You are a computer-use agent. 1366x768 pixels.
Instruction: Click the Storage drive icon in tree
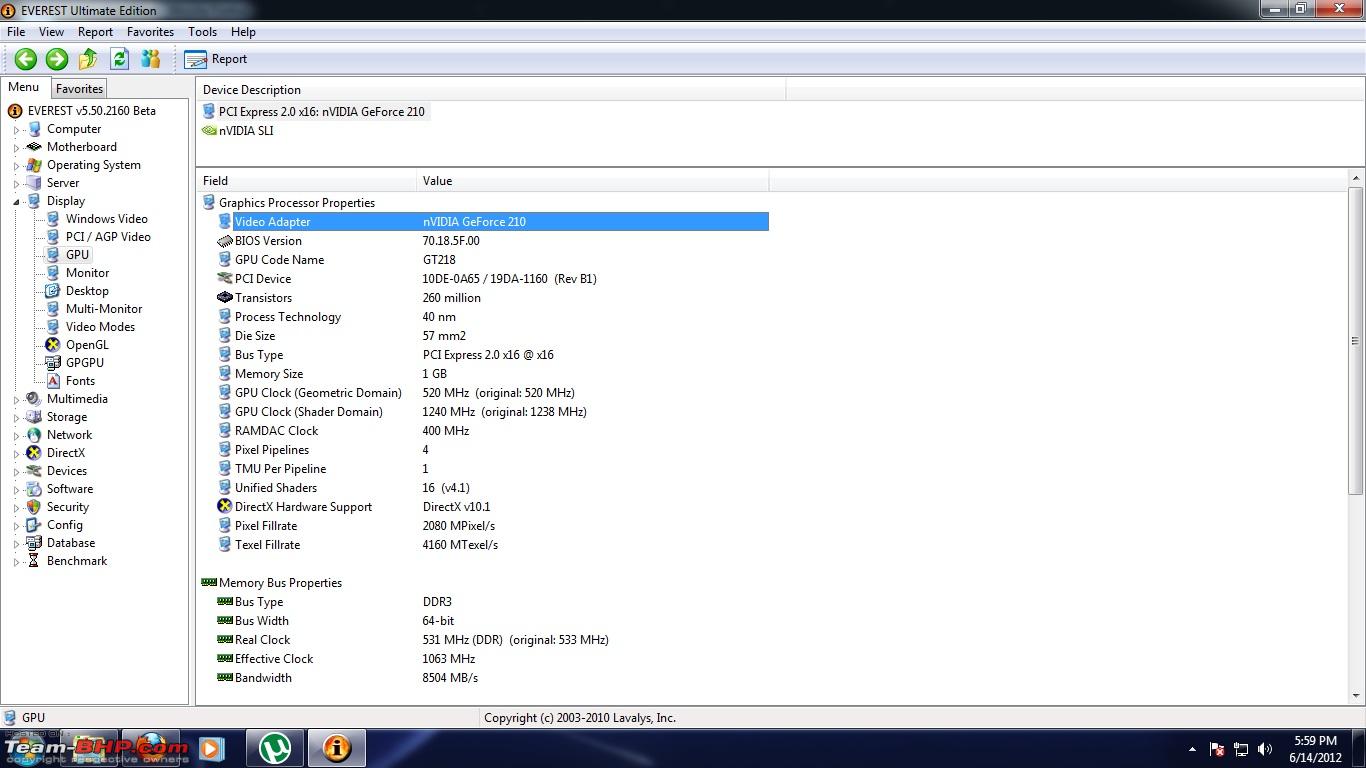(34, 417)
